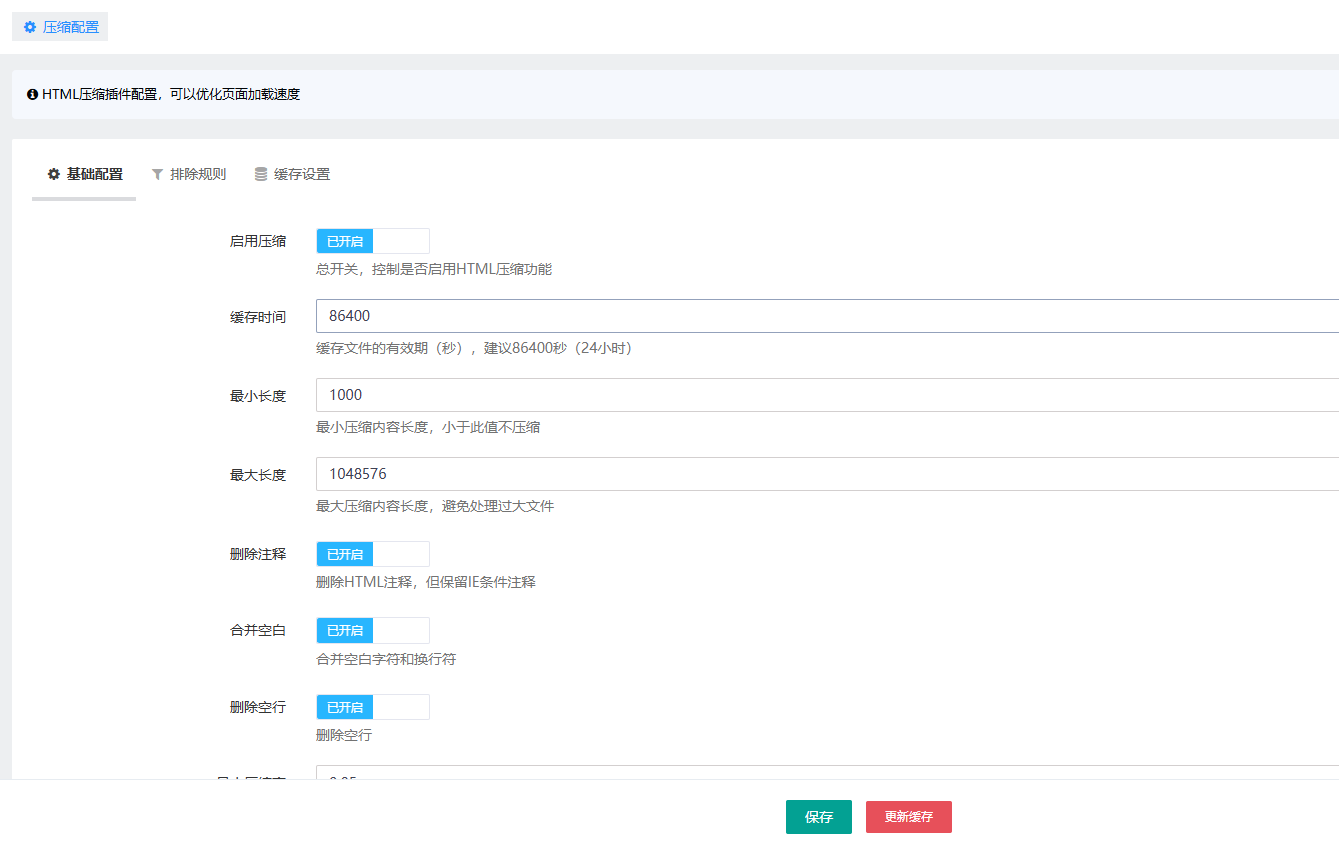
Task: Click the 删除注释 label
Action: [258, 554]
